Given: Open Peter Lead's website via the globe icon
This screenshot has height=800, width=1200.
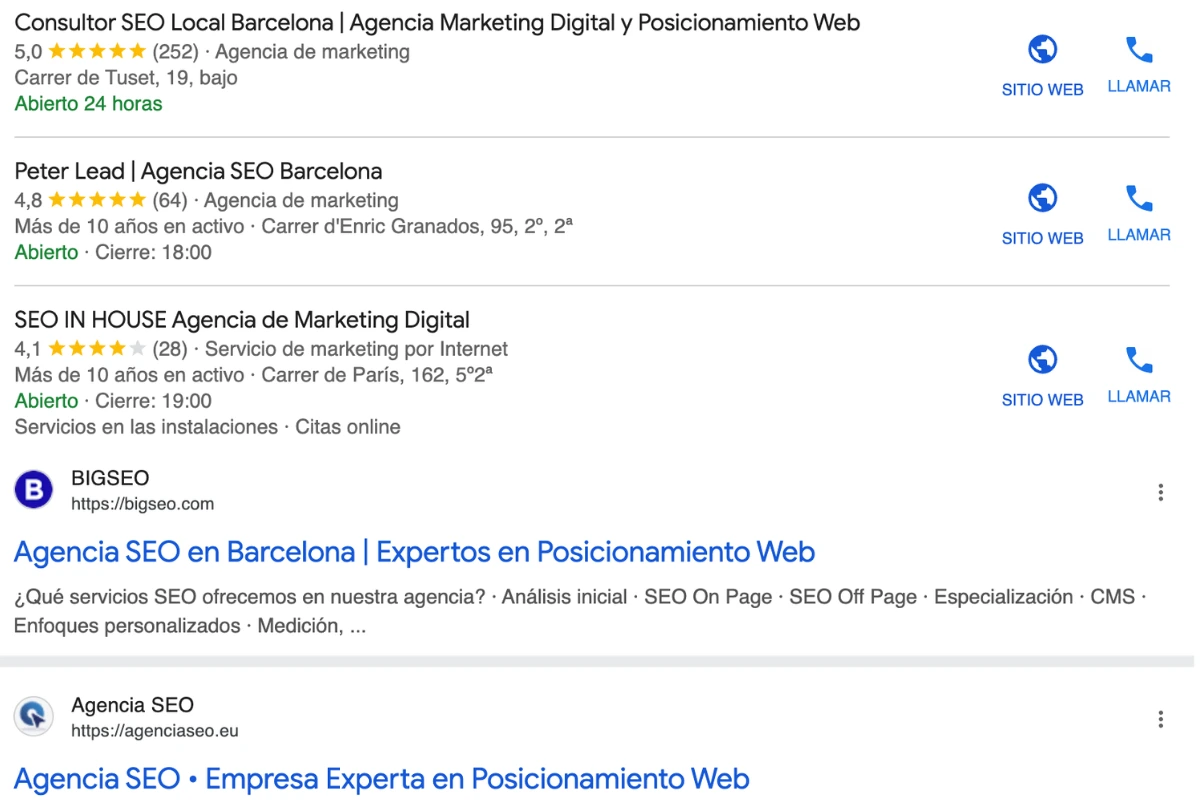Looking at the screenshot, I should tap(1042, 197).
